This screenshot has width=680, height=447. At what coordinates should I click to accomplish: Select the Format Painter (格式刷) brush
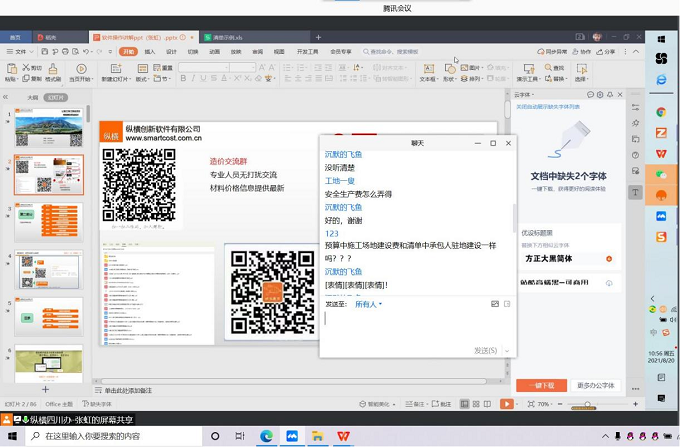coord(52,69)
